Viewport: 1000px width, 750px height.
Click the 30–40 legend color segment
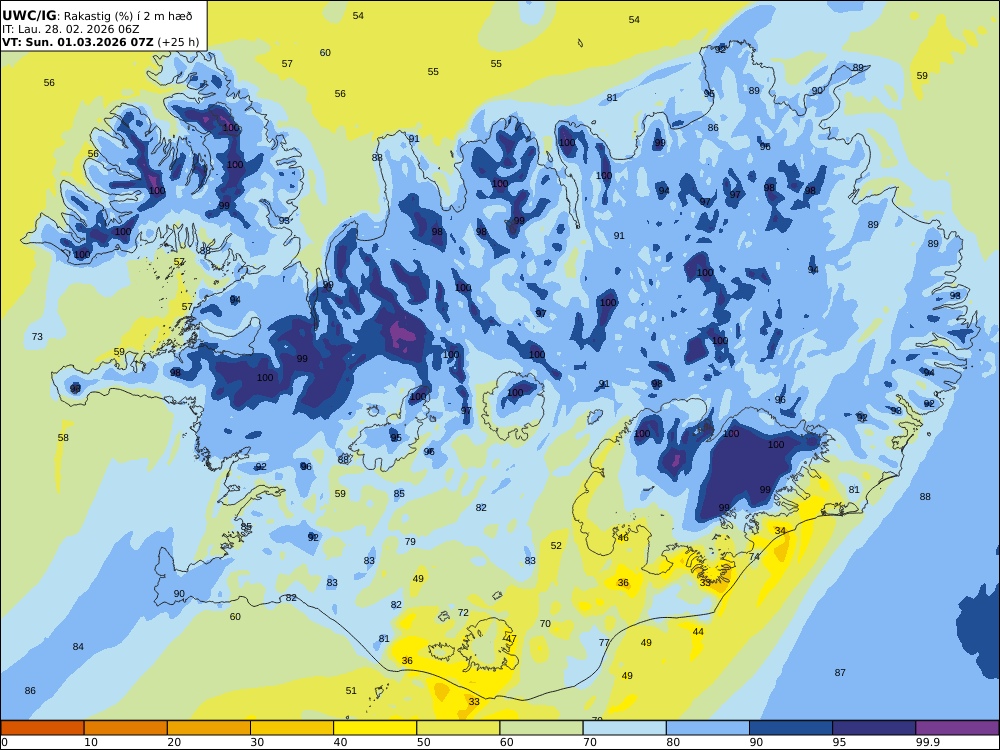[292, 728]
